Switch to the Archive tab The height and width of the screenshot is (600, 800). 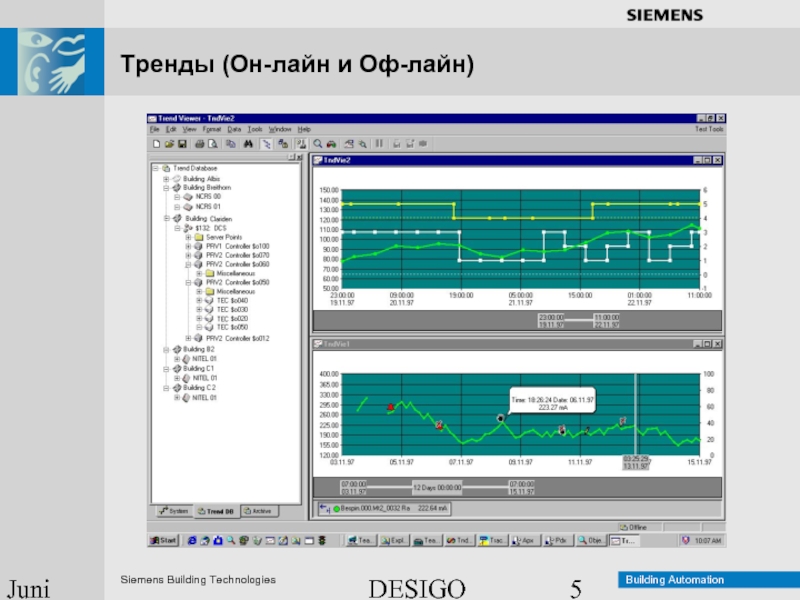[257, 511]
